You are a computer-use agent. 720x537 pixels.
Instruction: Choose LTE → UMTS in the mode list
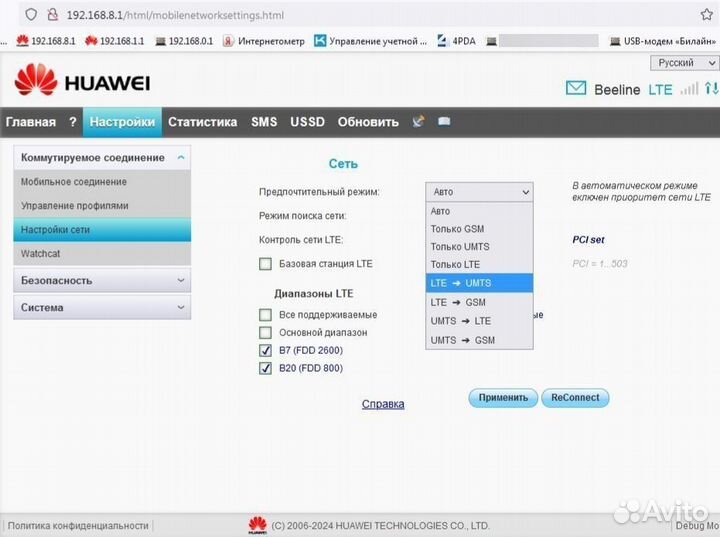(x=479, y=283)
